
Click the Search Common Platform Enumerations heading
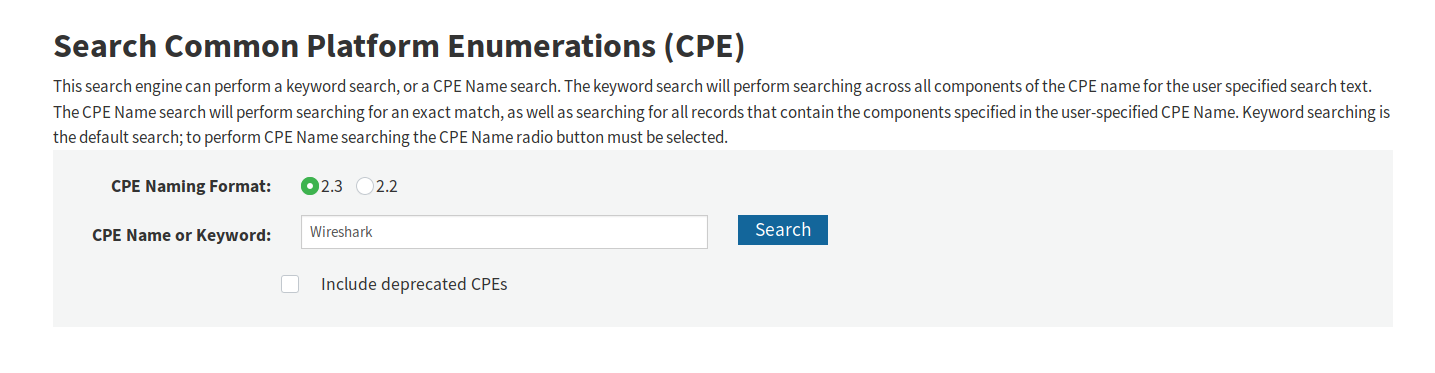coord(399,47)
